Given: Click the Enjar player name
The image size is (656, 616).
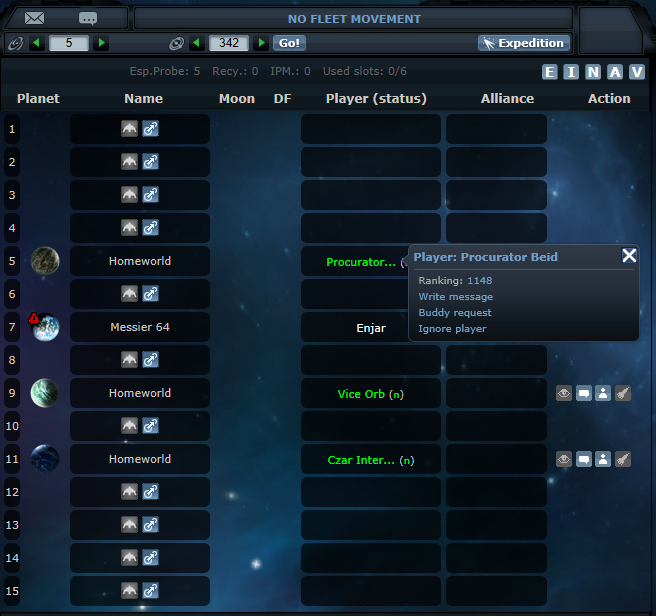Looking at the screenshot, I should click(x=371, y=328).
